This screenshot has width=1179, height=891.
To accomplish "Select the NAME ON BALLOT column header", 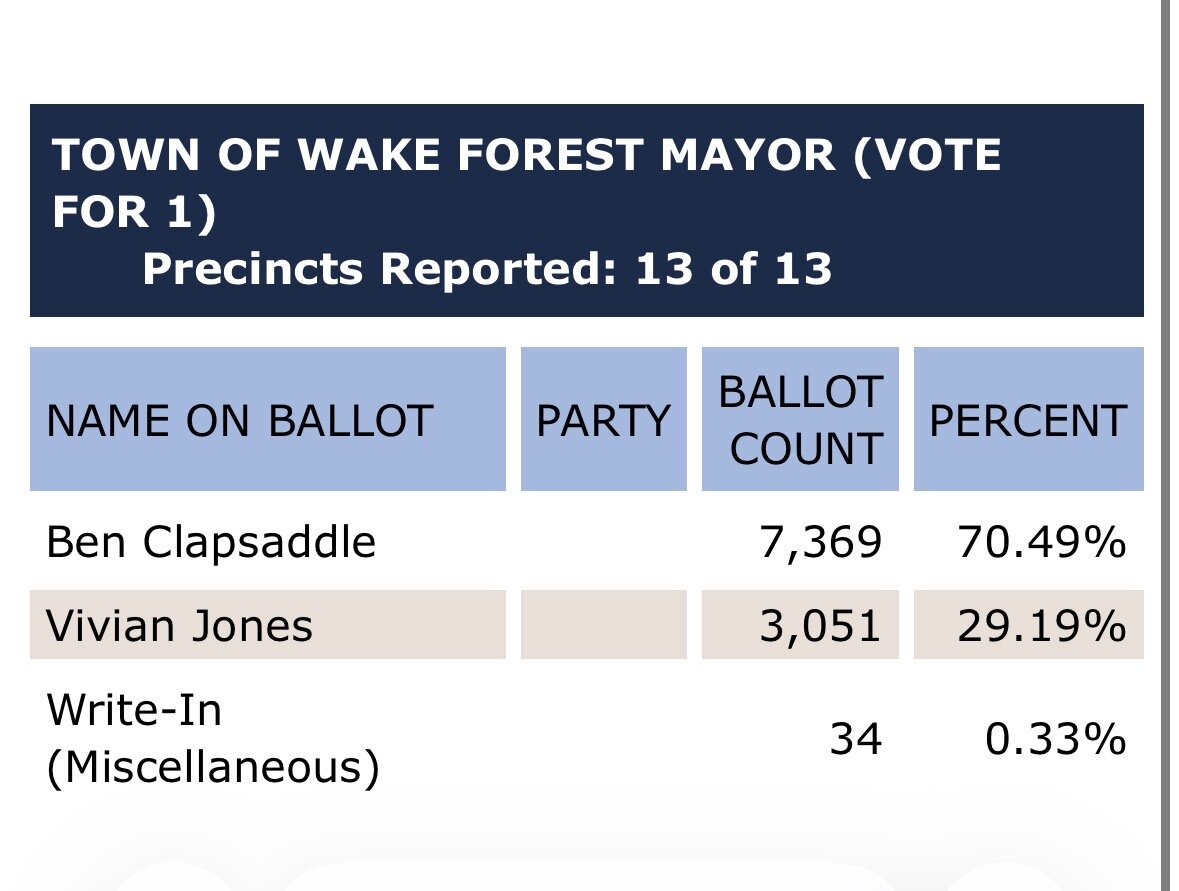I will (240, 420).
